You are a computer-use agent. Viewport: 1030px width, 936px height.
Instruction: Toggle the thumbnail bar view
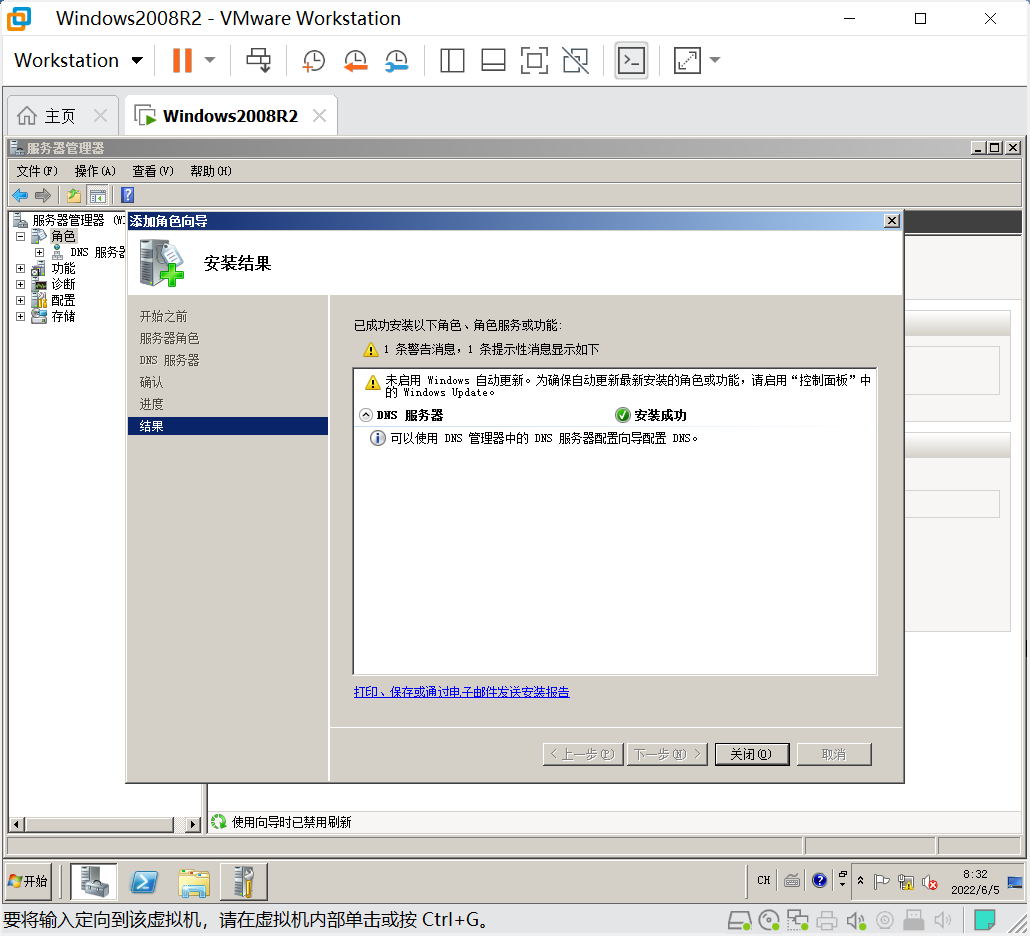493,60
